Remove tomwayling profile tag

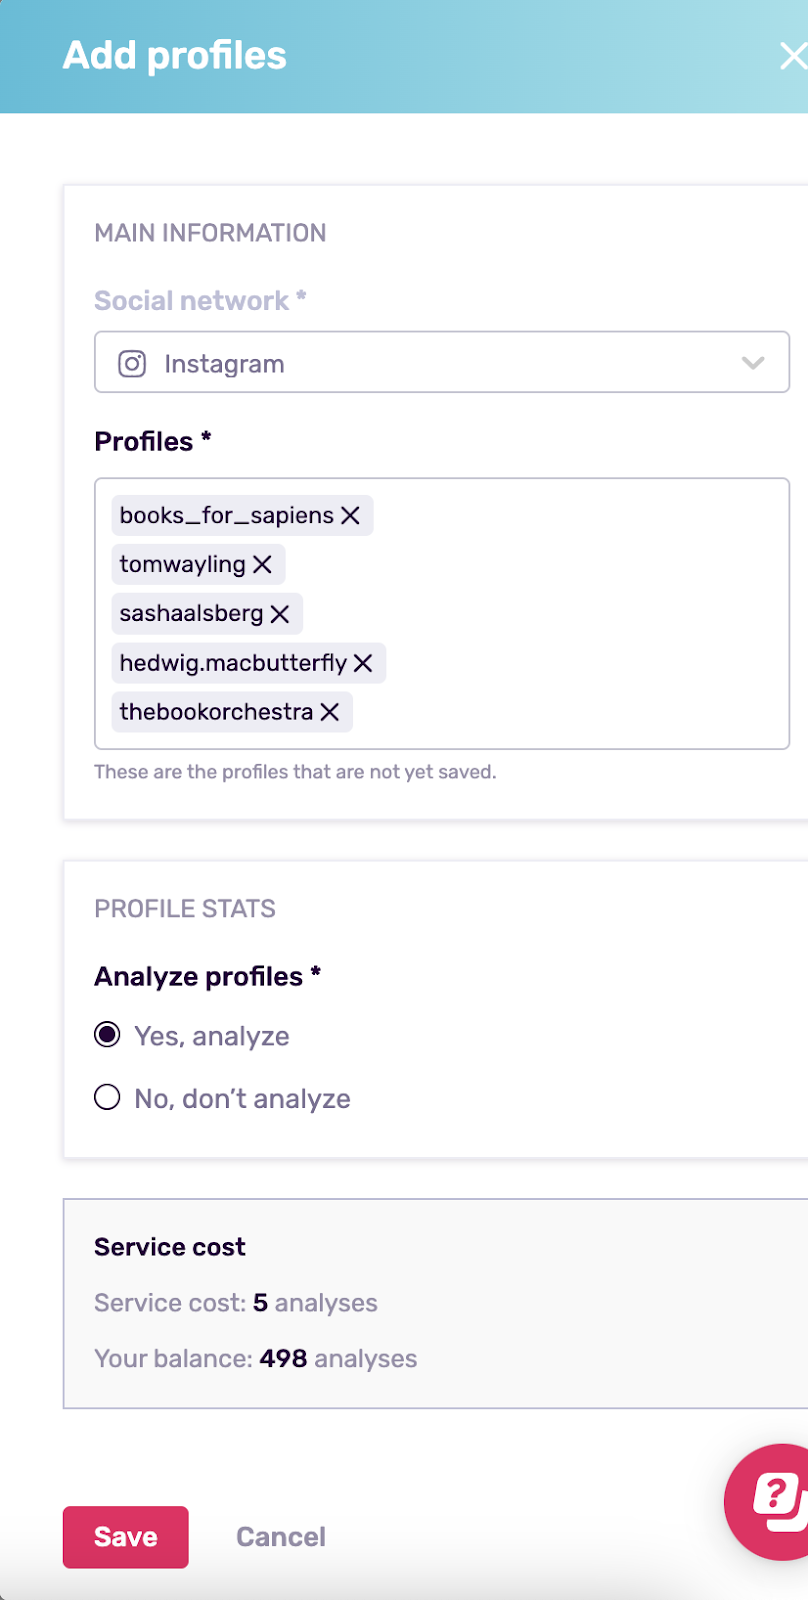point(262,564)
